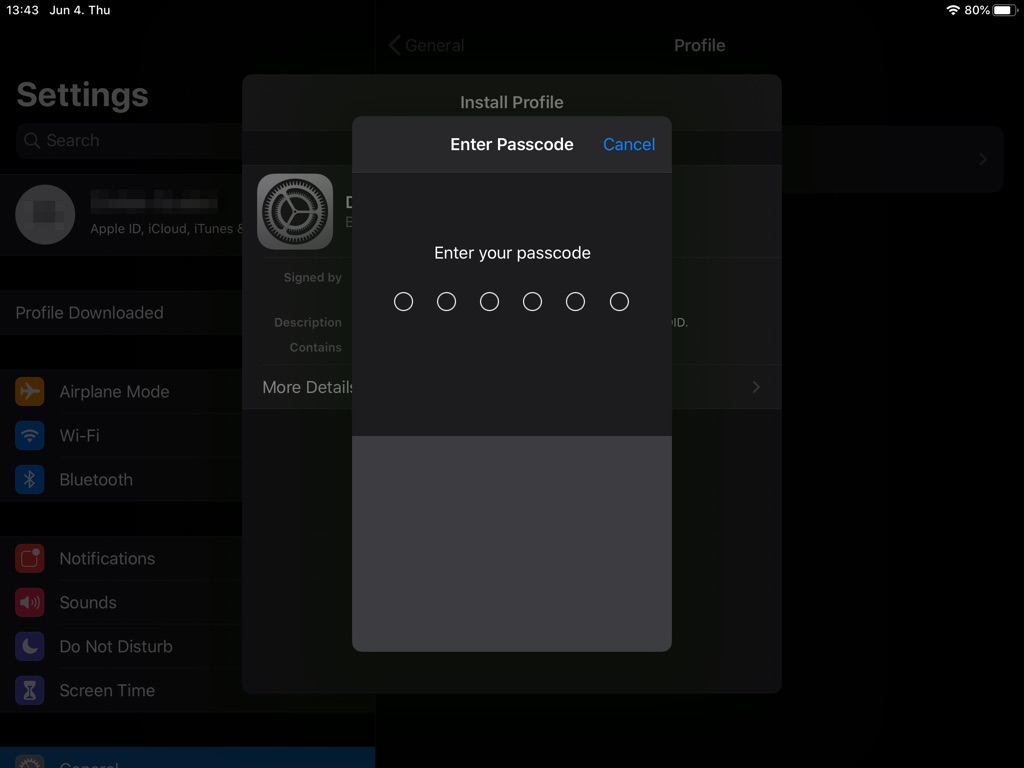Viewport: 1024px width, 768px height.
Task: Open Apple ID account avatar
Action: (x=46, y=215)
